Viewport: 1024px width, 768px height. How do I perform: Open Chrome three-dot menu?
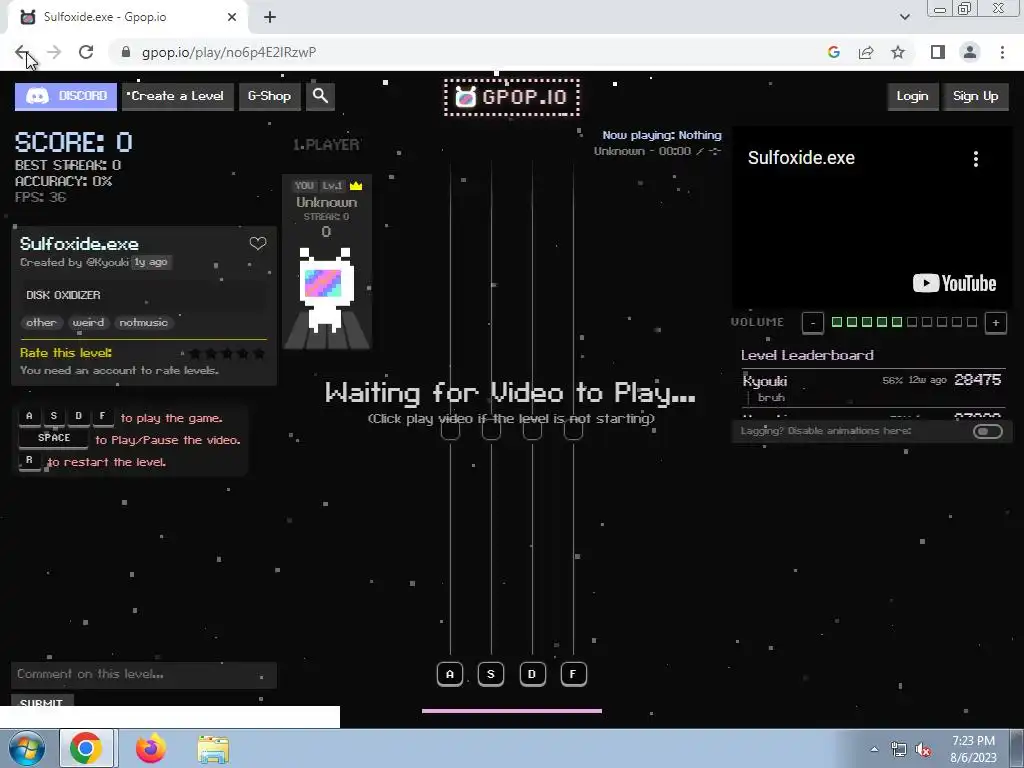pos(1002,52)
